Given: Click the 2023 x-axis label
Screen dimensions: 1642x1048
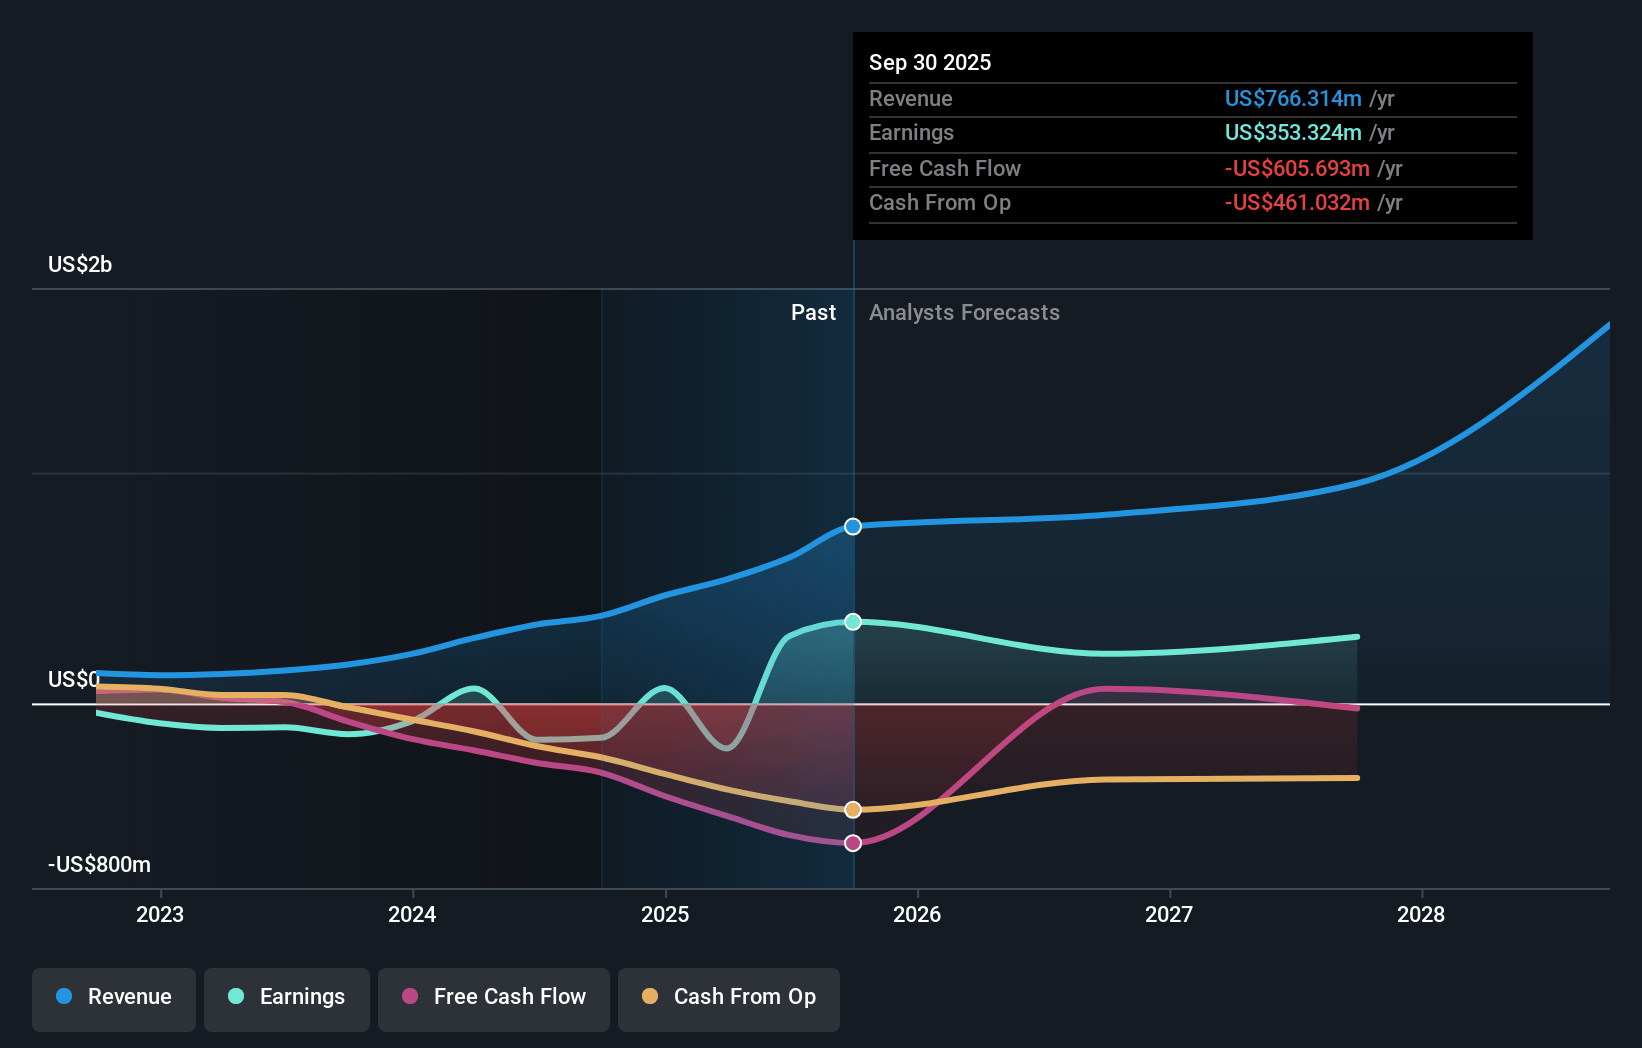Looking at the screenshot, I should tap(160, 915).
